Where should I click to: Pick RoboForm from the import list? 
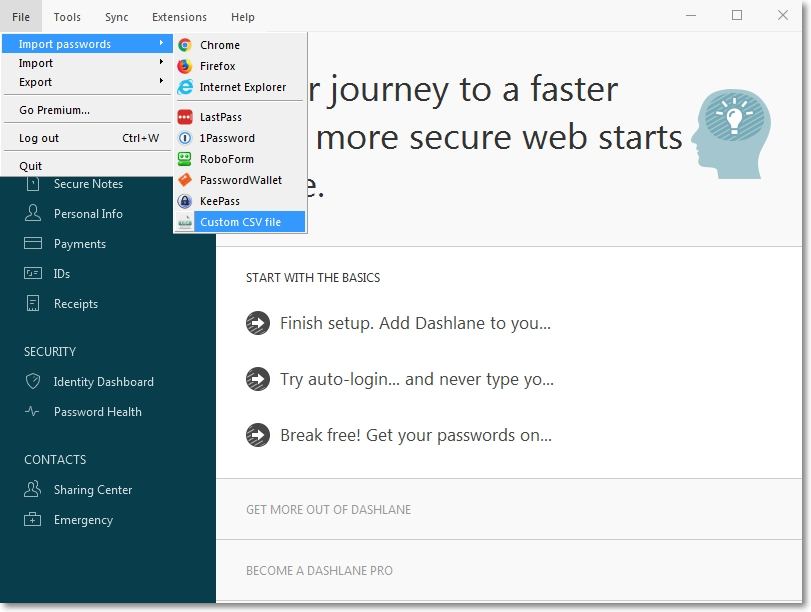coord(240,159)
